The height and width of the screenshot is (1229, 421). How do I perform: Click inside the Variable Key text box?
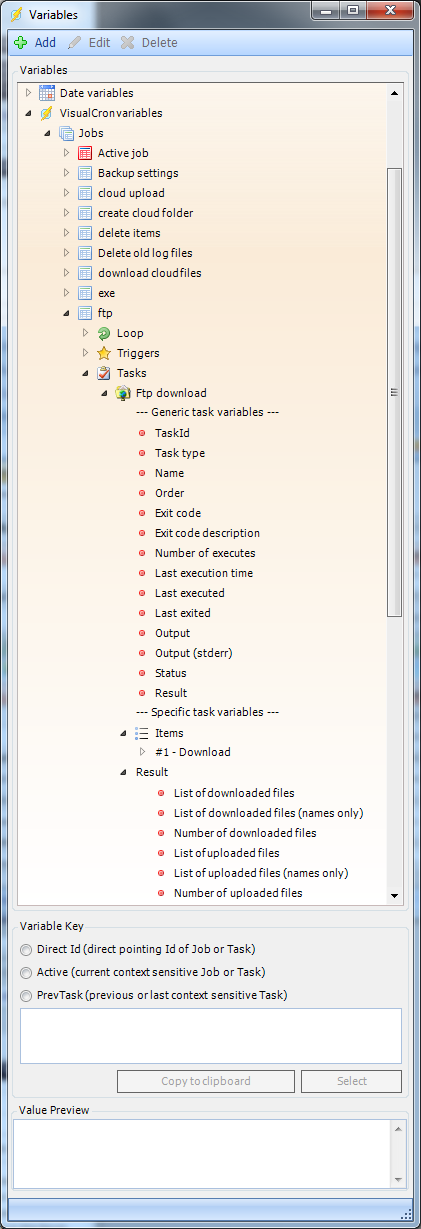point(211,1035)
